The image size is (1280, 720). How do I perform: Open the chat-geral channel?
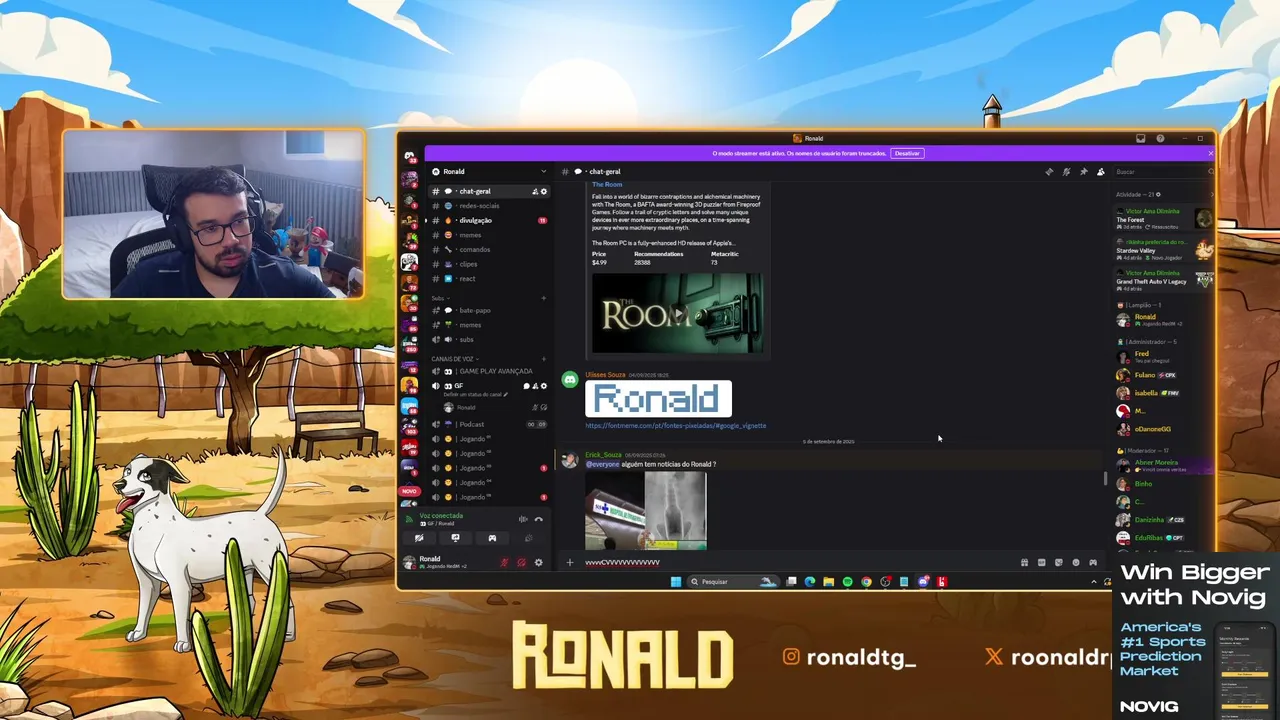pos(489,191)
